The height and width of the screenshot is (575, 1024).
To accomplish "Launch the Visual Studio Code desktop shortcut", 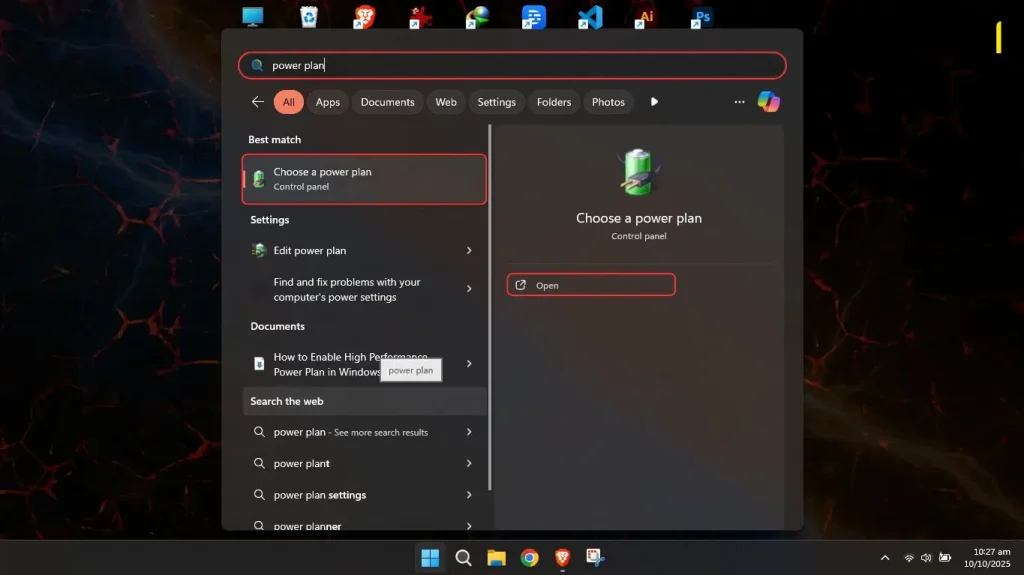I will point(590,17).
